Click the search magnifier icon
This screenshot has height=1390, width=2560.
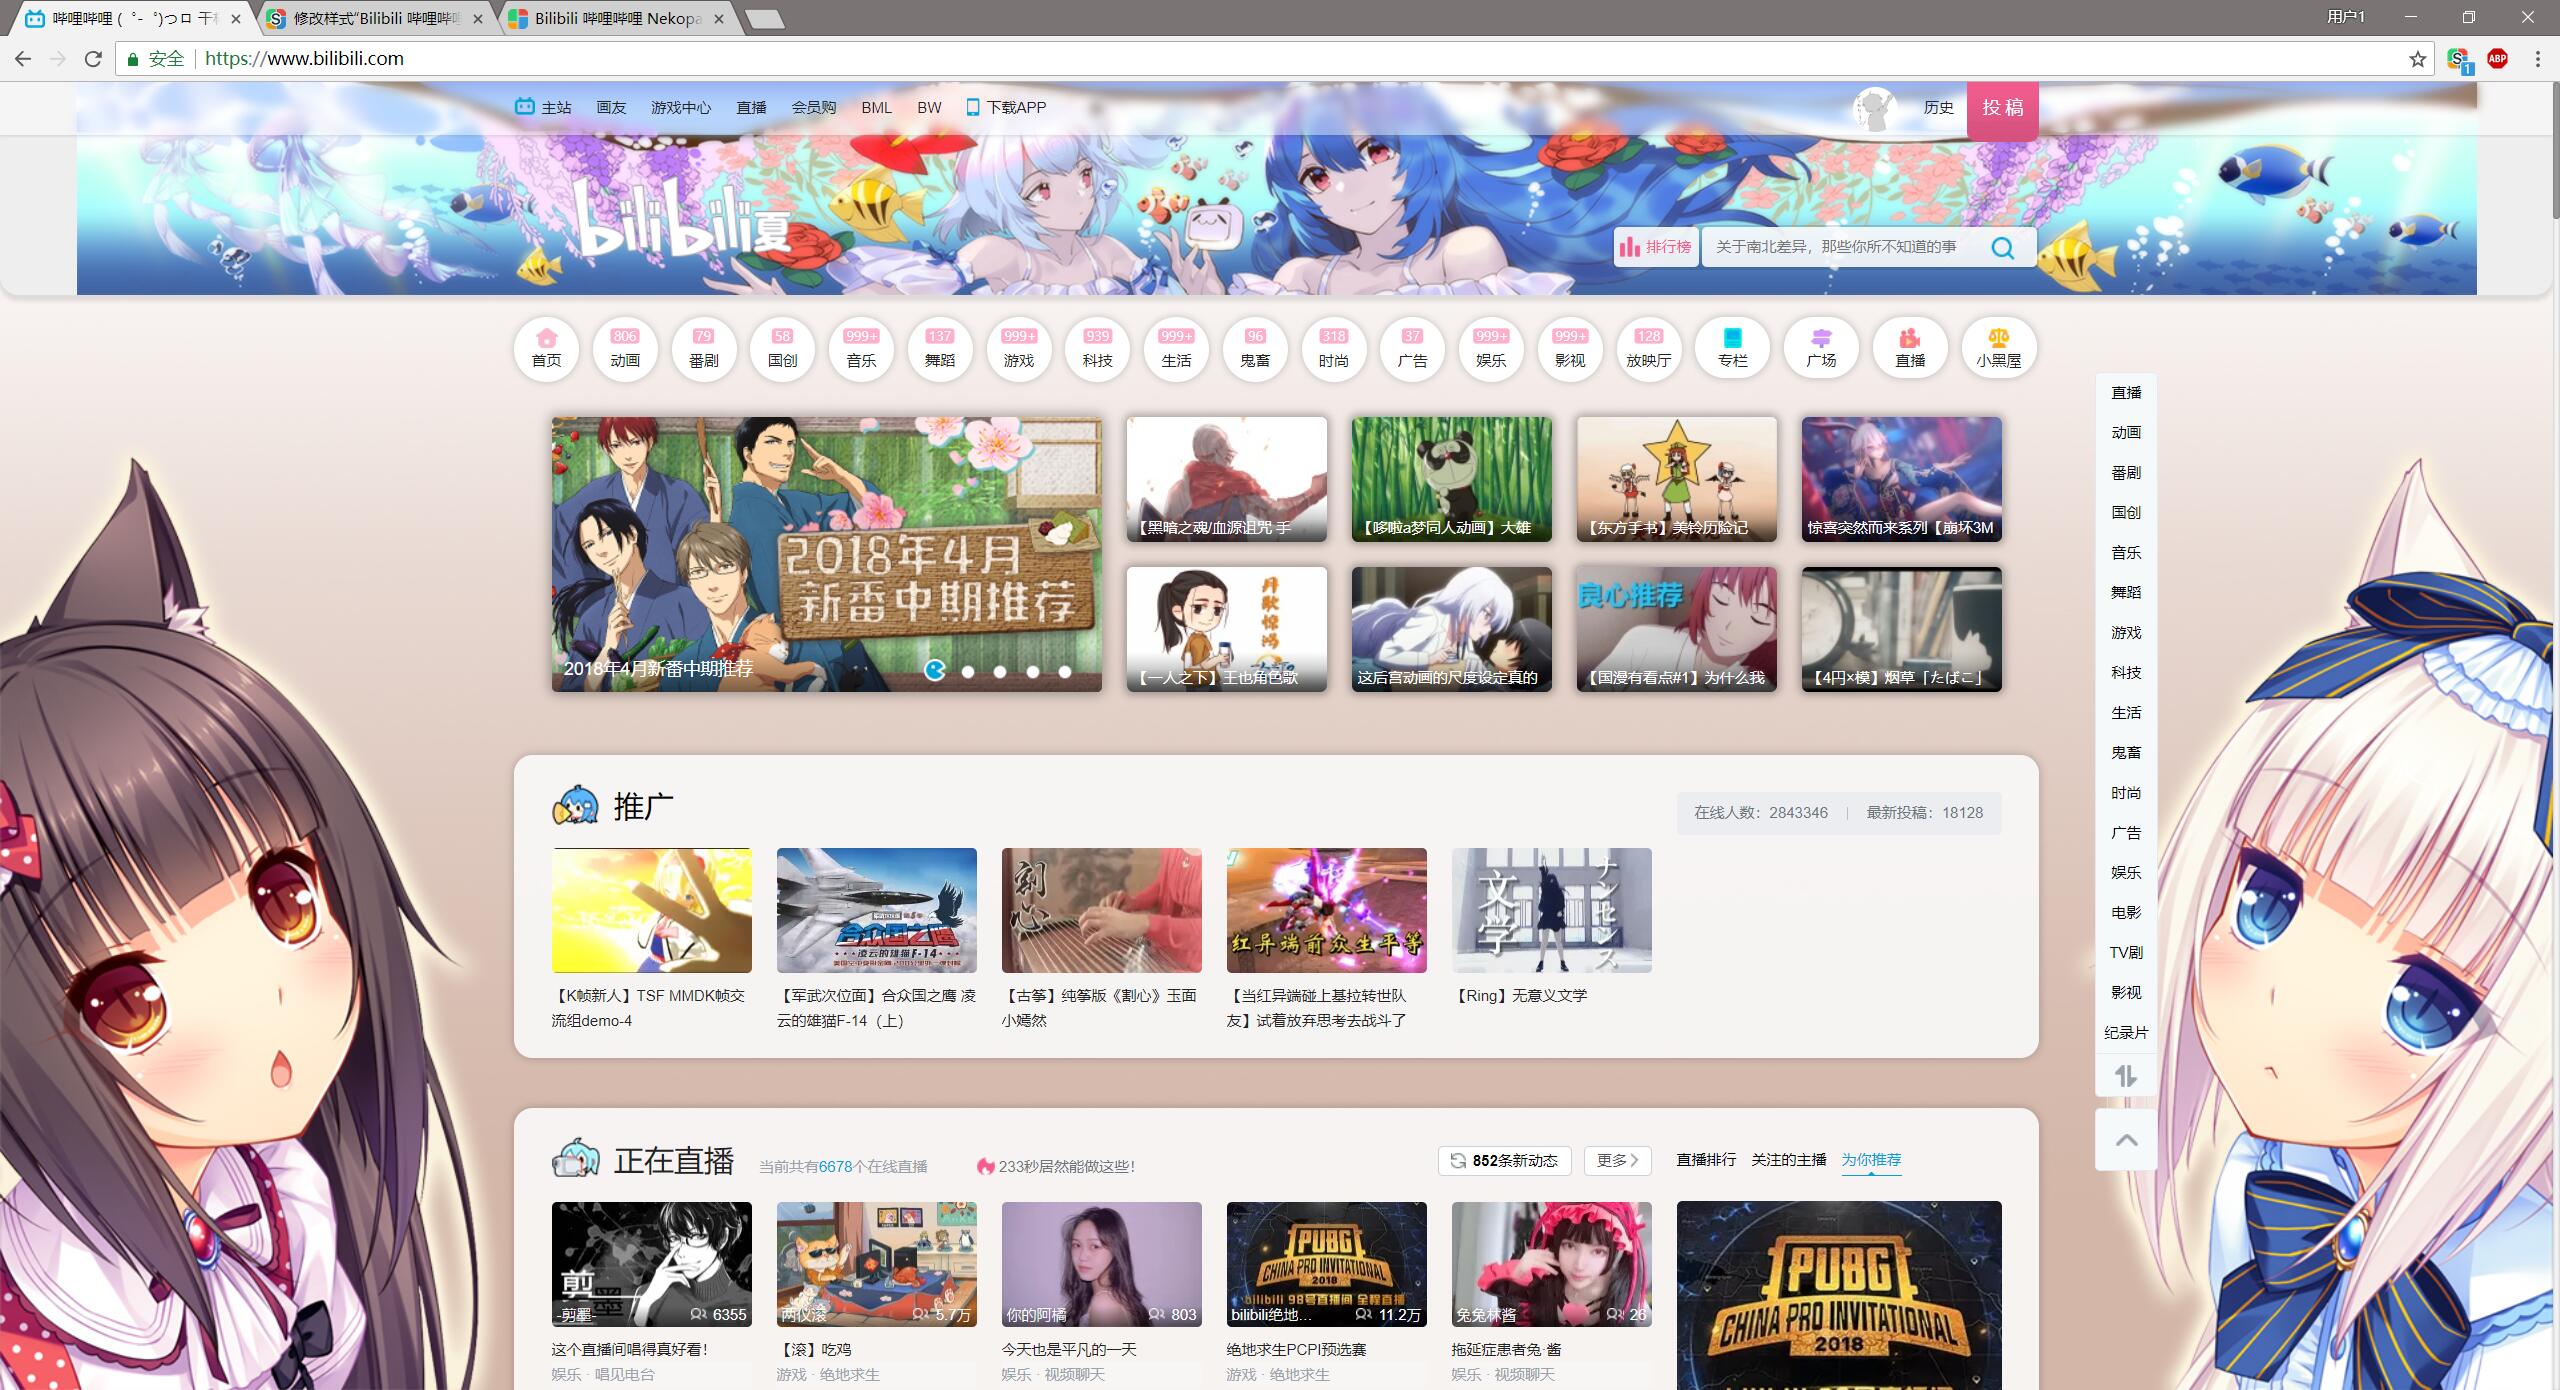(x=2002, y=247)
